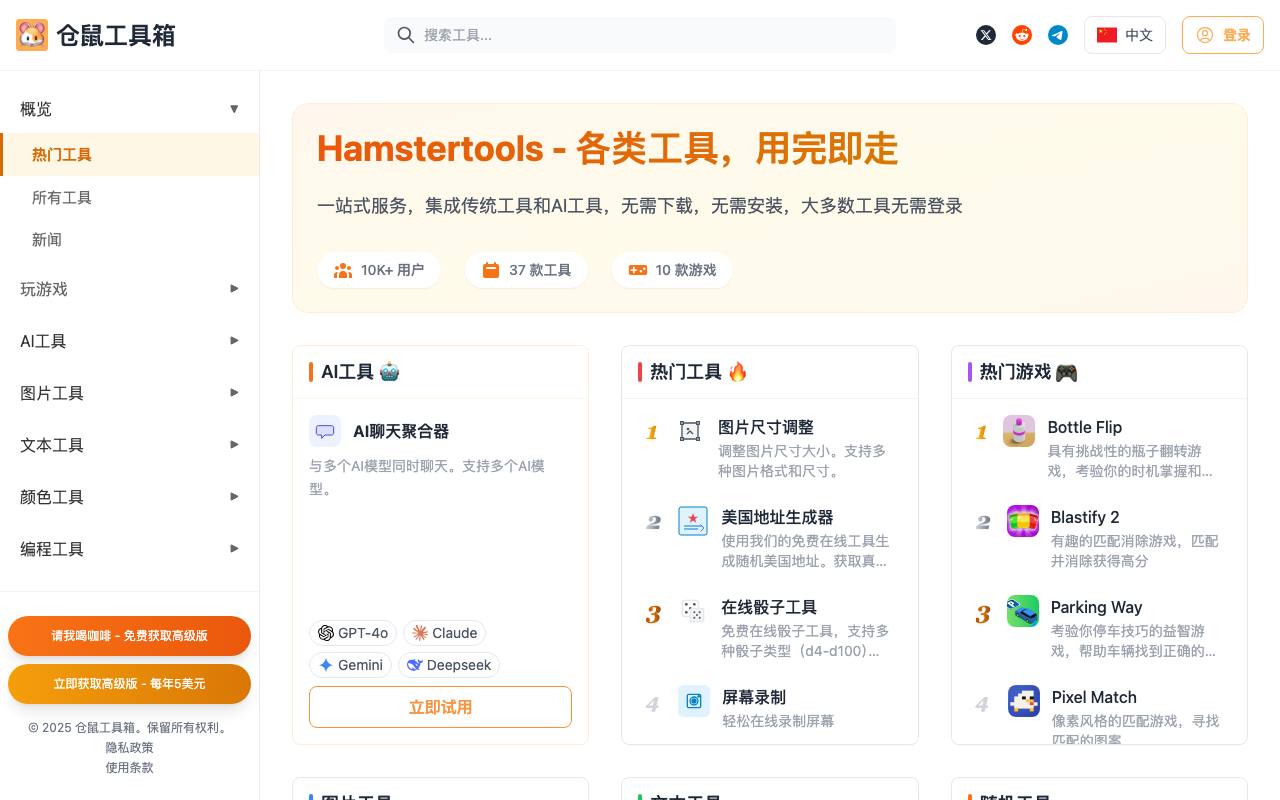The image size is (1280, 800).
Task: Expand the 编程工具 sidebar section
Action: [x=130, y=549]
